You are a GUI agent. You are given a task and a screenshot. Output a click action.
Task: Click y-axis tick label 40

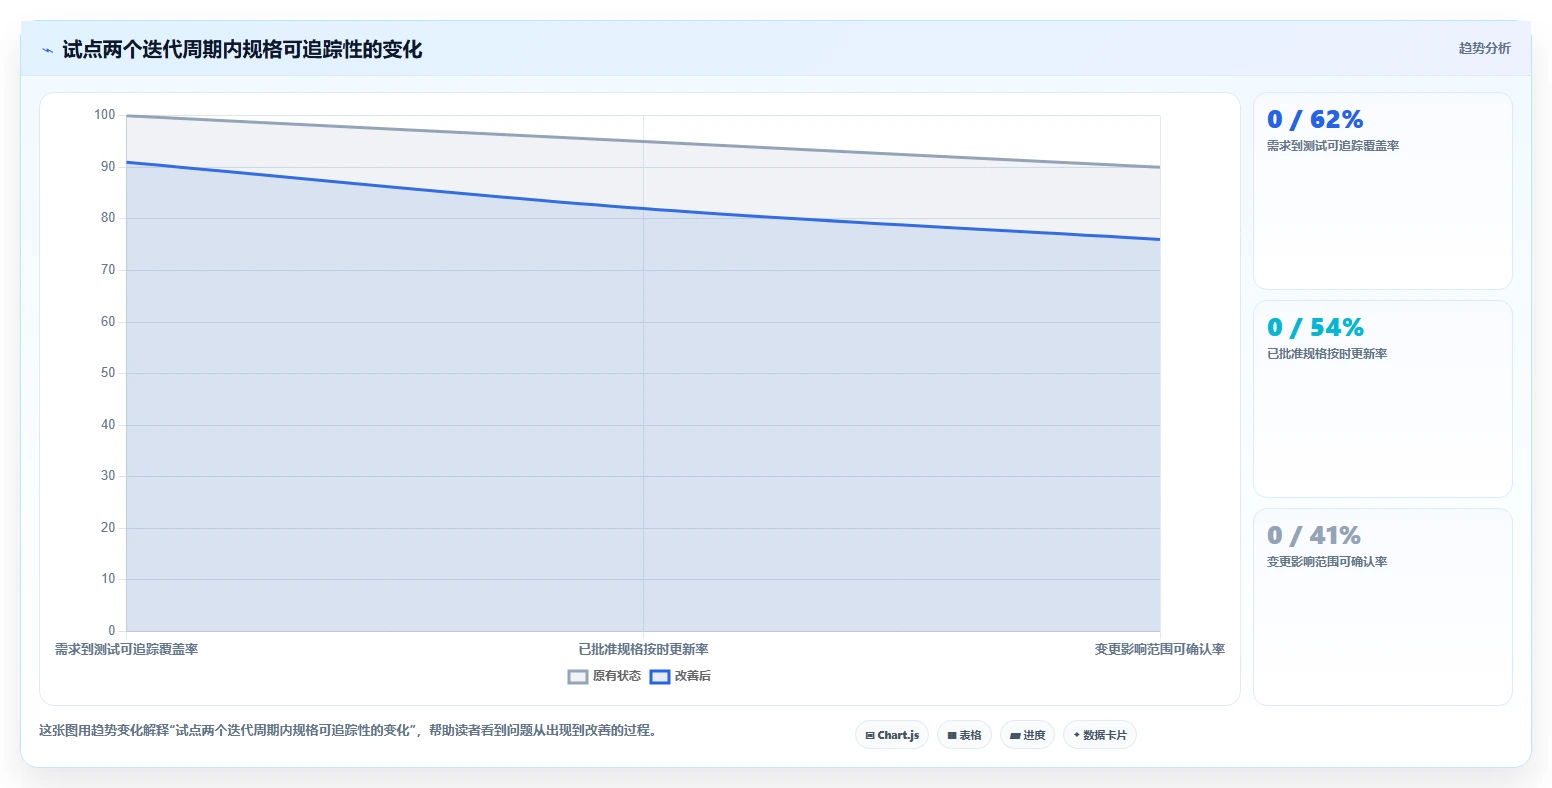click(x=108, y=425)
